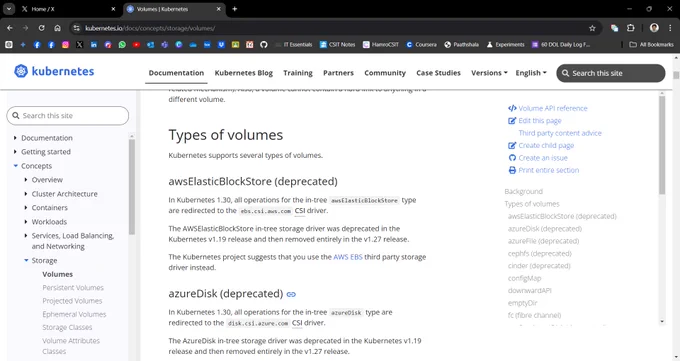
Task: Open the GitHub bookmark icon
Action: click(x=264, y=45)
